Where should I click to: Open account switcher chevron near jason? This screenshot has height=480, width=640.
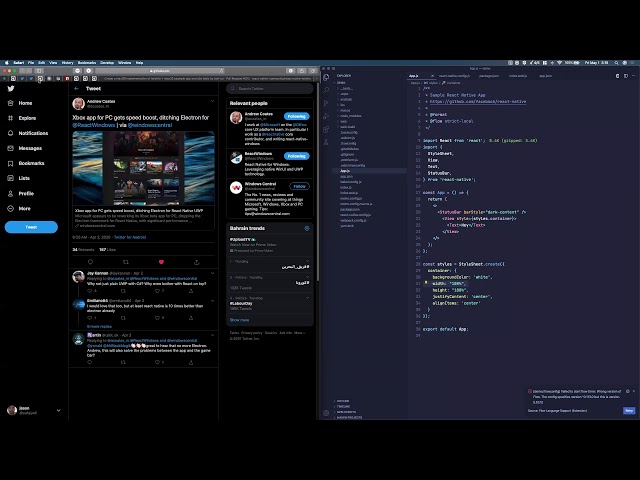(x=58, y=410)
